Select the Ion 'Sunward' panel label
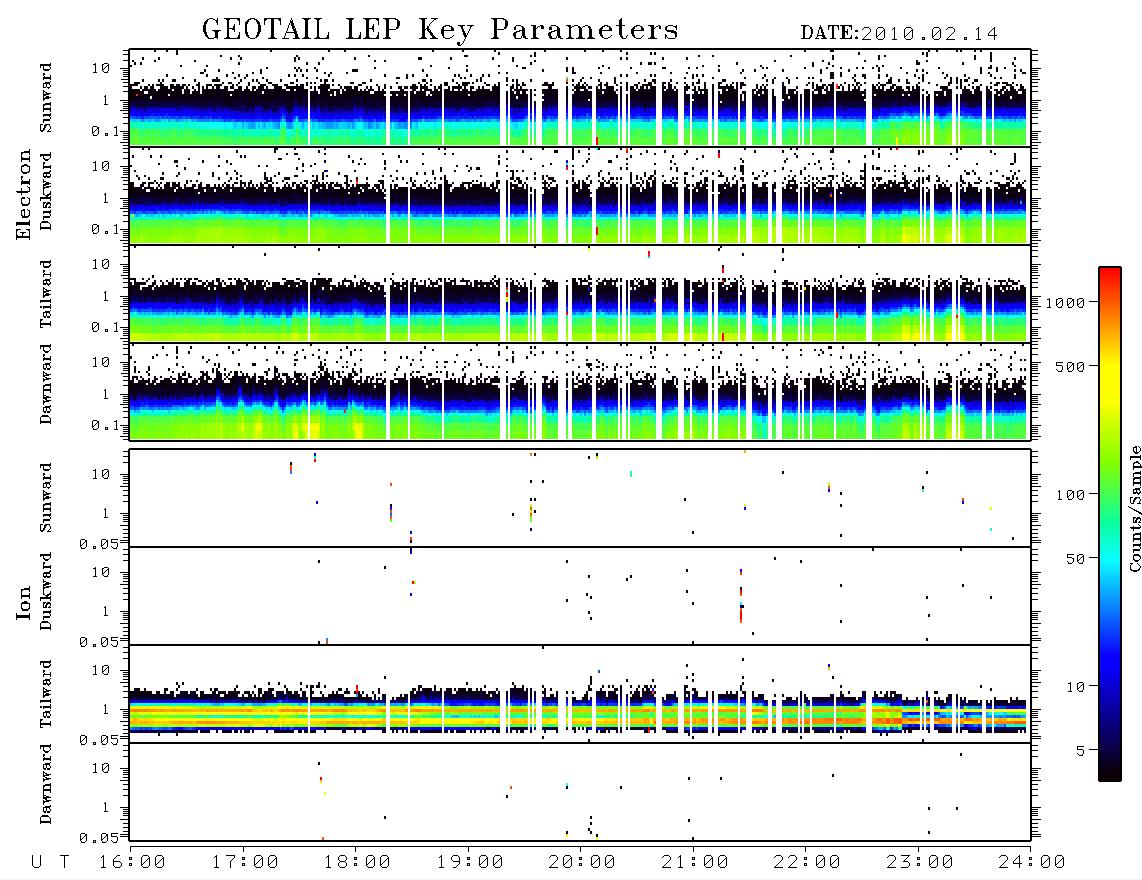The width and height of the screenshot is (1142, 880). [x=46, y=498]
